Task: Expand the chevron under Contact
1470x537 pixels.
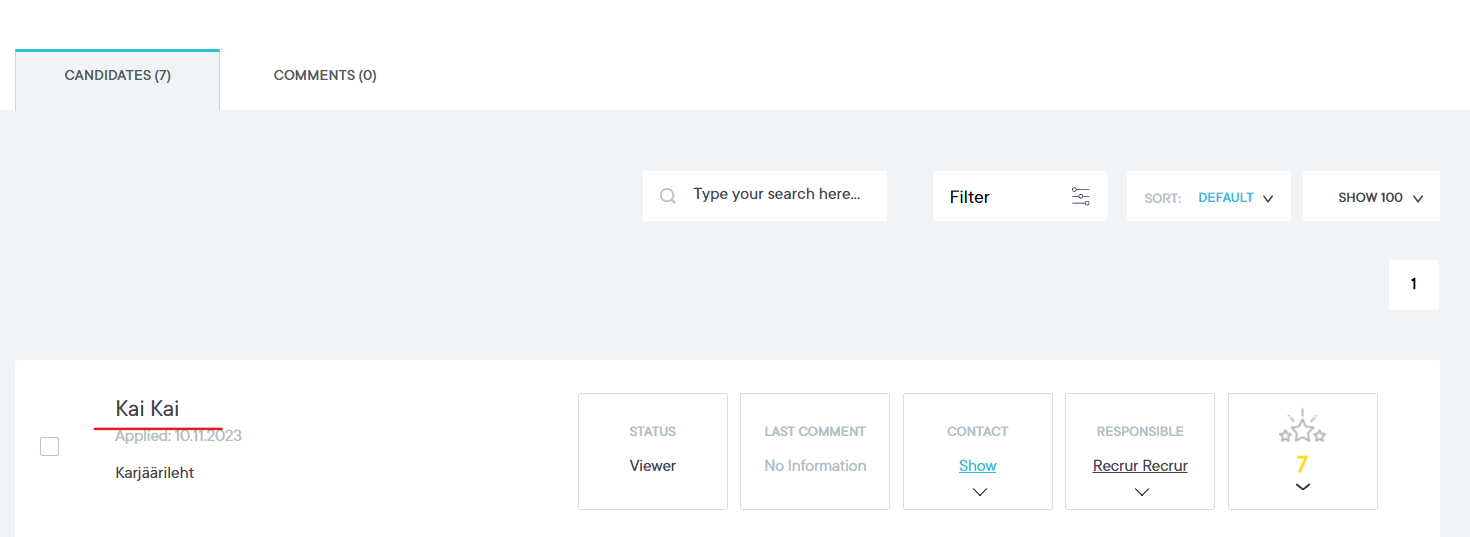Action: click(979, 491)
